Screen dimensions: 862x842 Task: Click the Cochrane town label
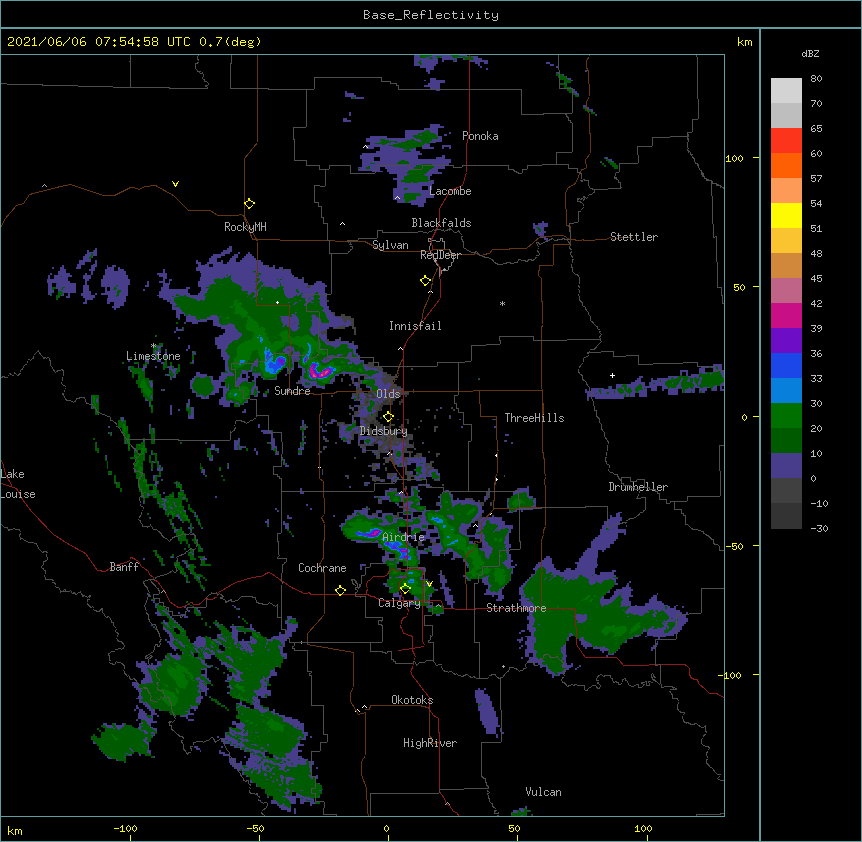(322, 568)
